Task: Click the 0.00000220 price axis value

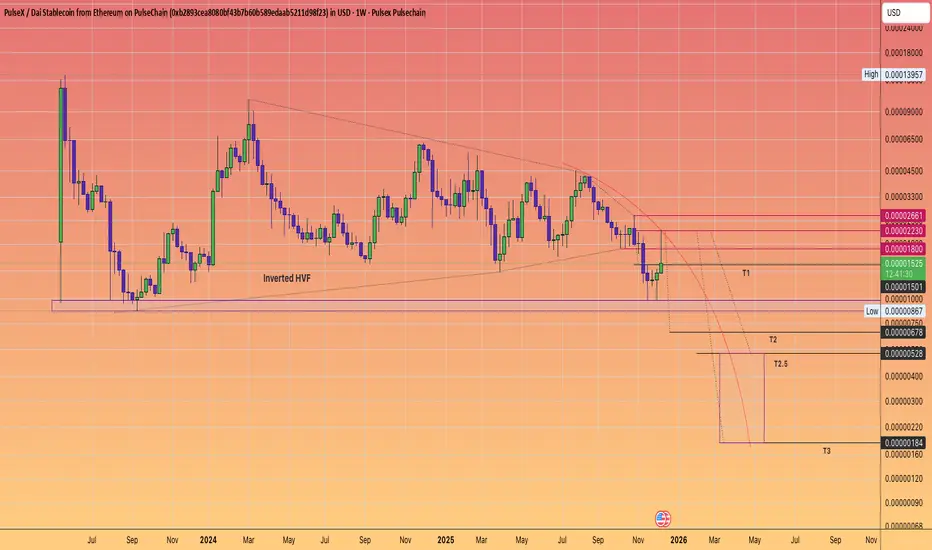Action: point(903,427)
